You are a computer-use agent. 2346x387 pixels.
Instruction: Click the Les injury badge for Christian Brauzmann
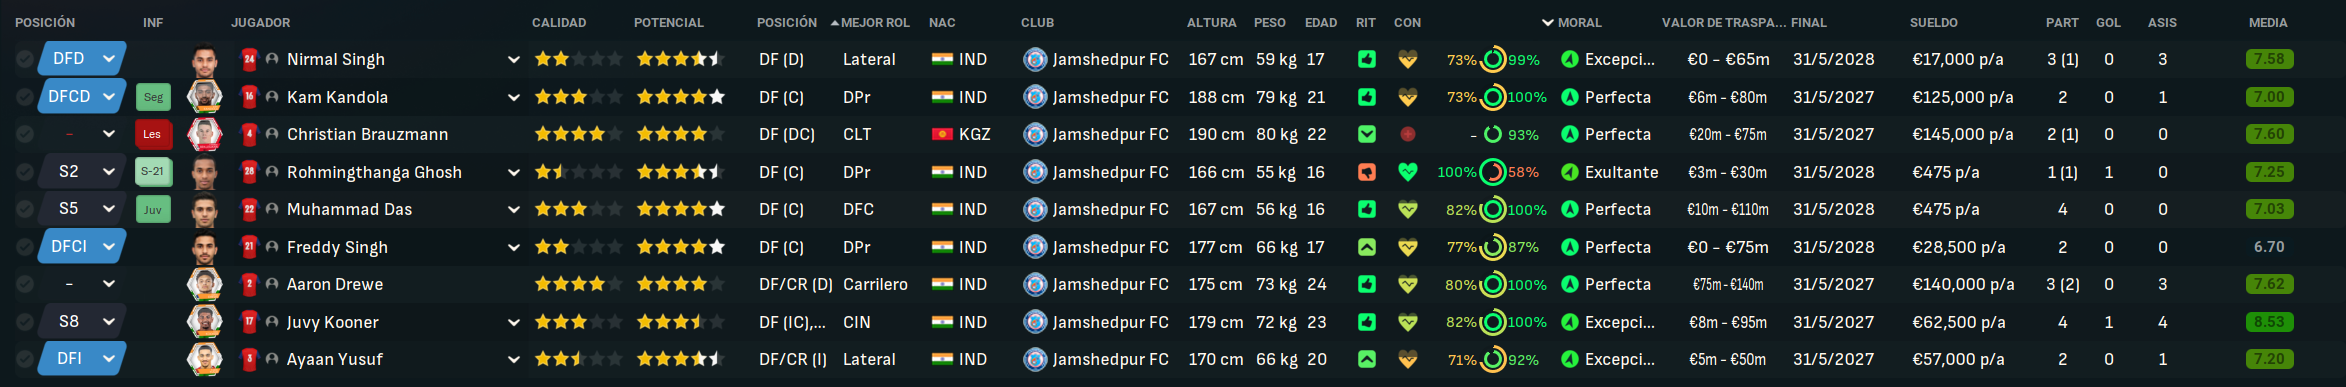pos(152,134)
